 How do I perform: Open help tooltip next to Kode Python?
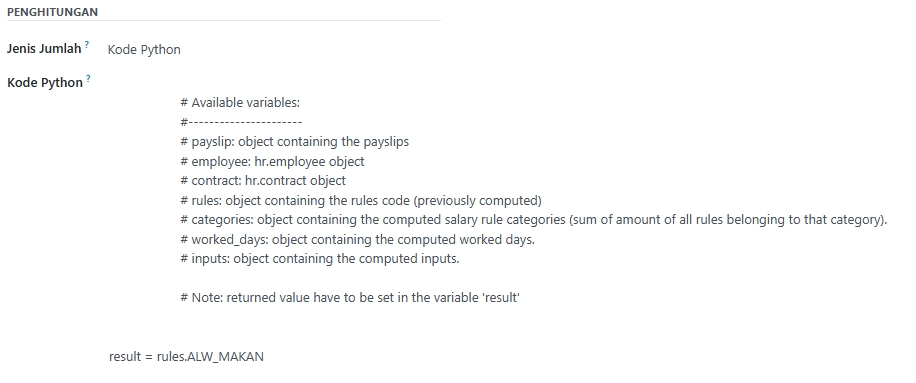click(x=89, y=78)
